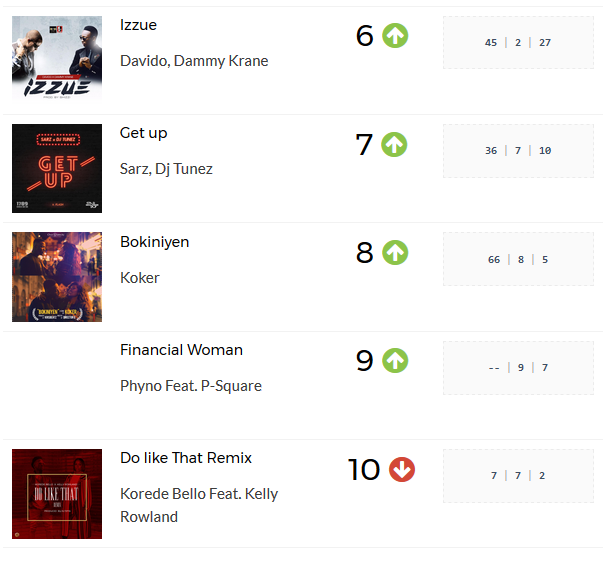The width and height of the screenshot is (603, 561).
Task: Click the green up arrow beside rank 6
Action: (395, 36)
